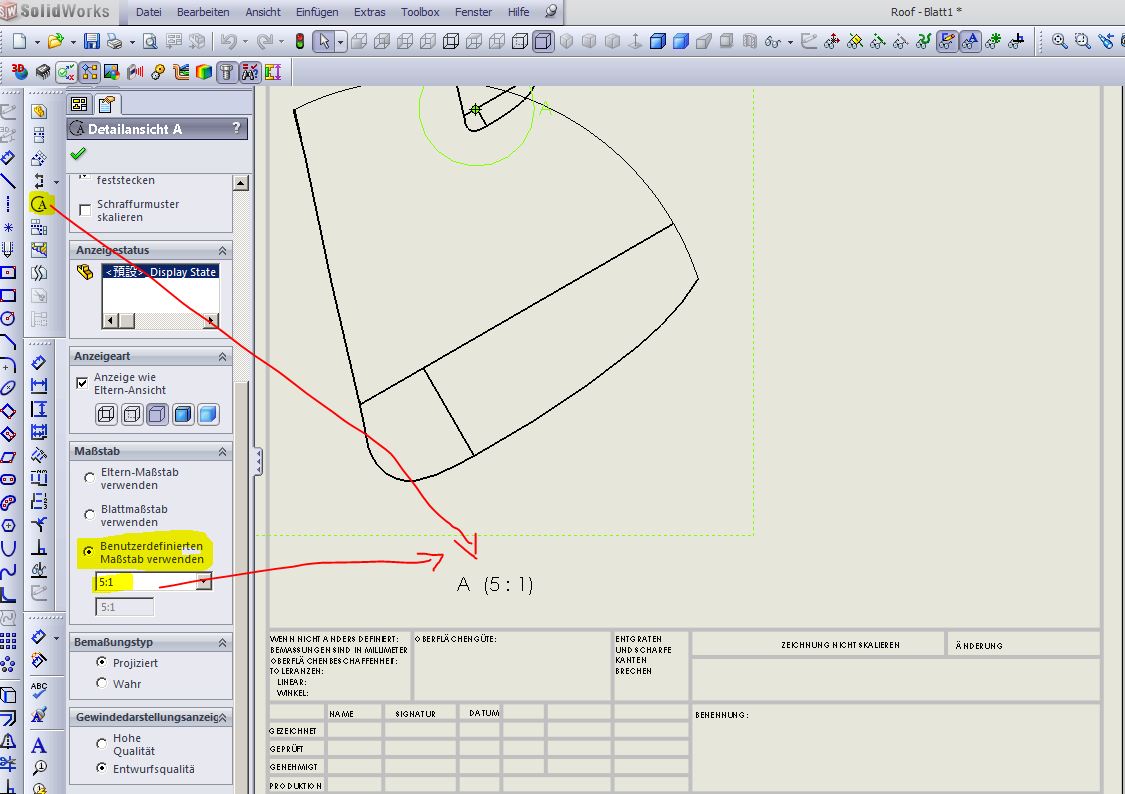Click the Note text 'A' annotation tool
This screenshot has height=794, width=1125.
(39, 745)
